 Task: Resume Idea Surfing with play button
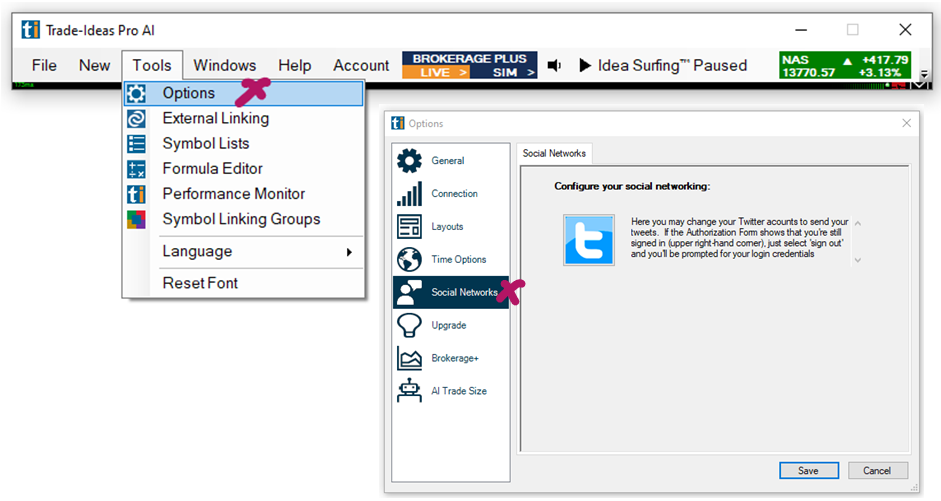click(585, 65)
